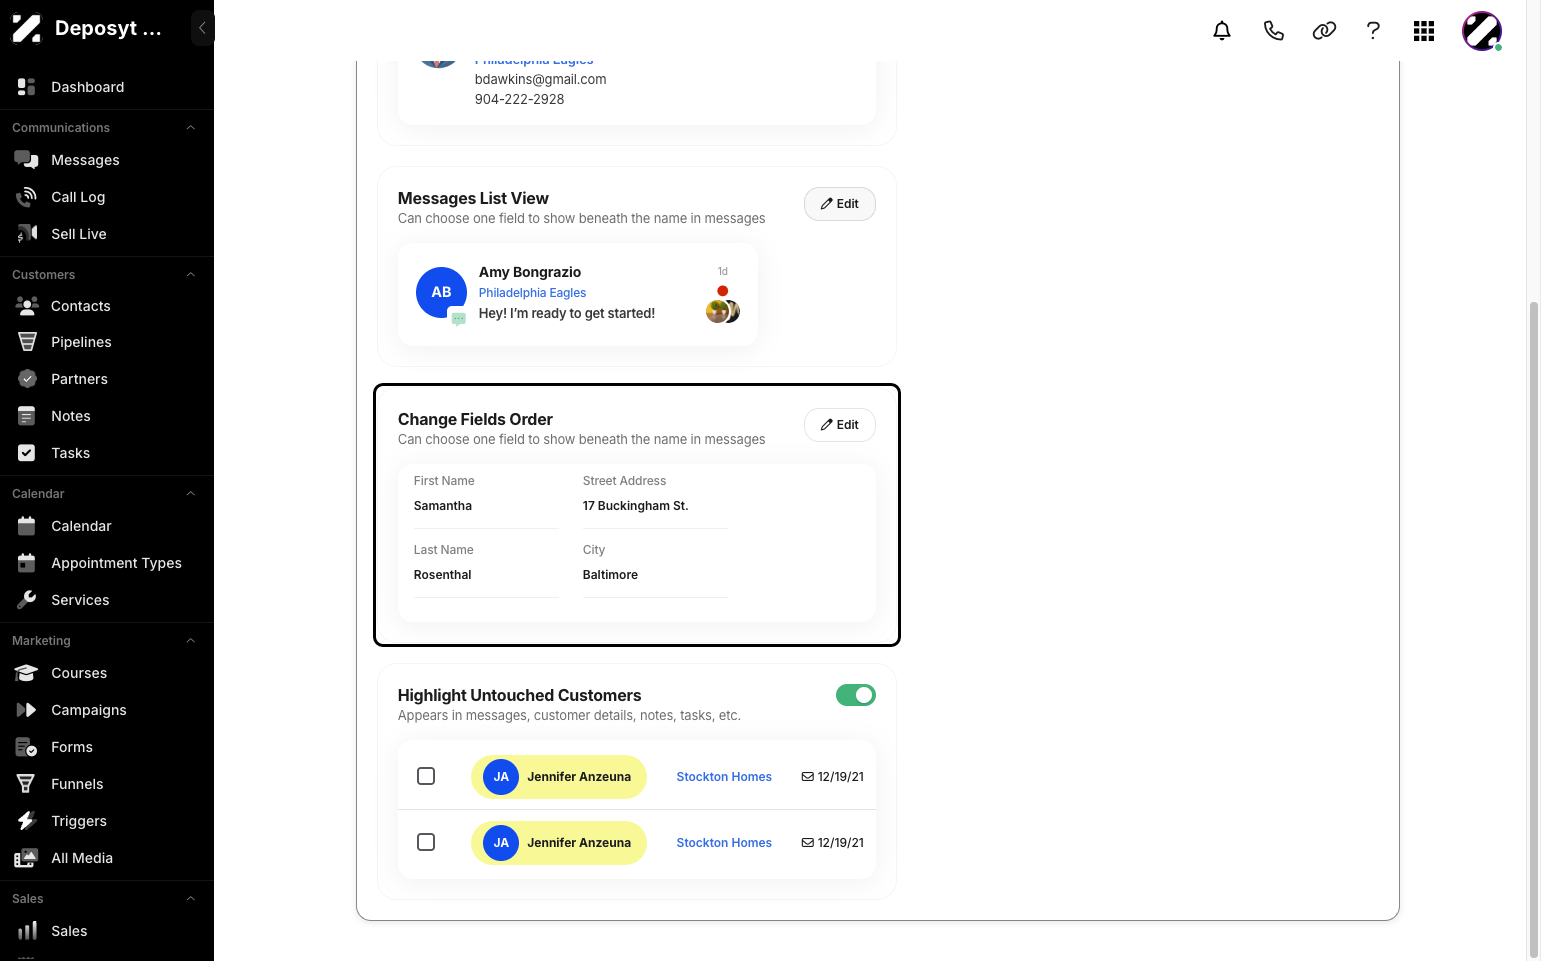Check the second Jennifer Anzeuna row checkbox
Screen dimensions: 1541x961
[x=426, y=842]
